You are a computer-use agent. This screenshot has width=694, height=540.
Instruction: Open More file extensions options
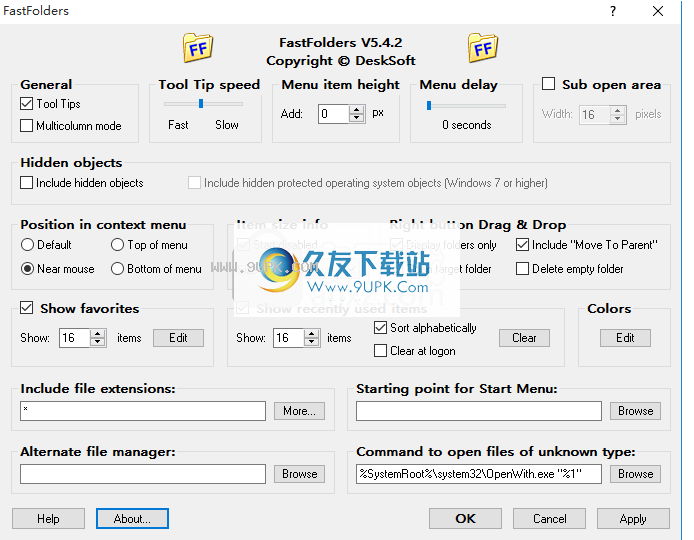(299, 411)
